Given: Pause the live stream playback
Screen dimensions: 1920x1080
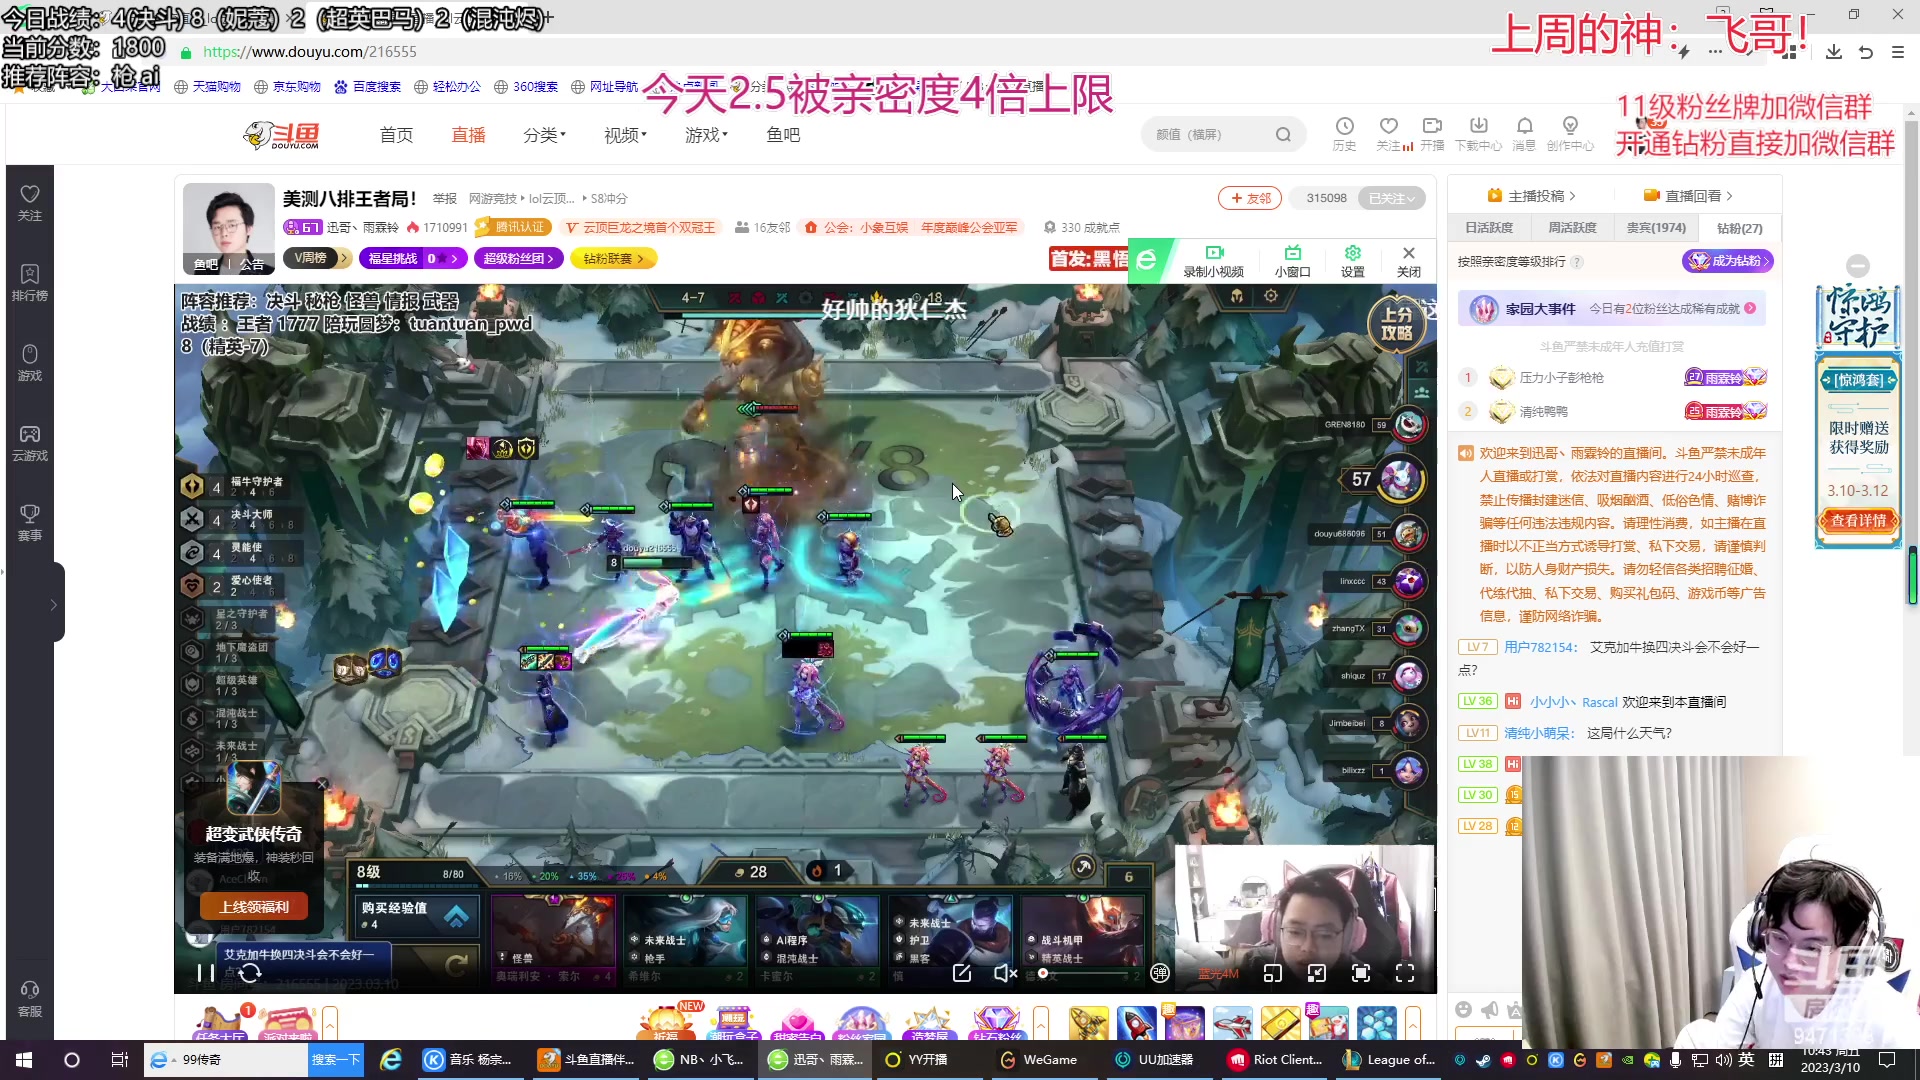Looking at the screenshot, I should tap(205, 973).
